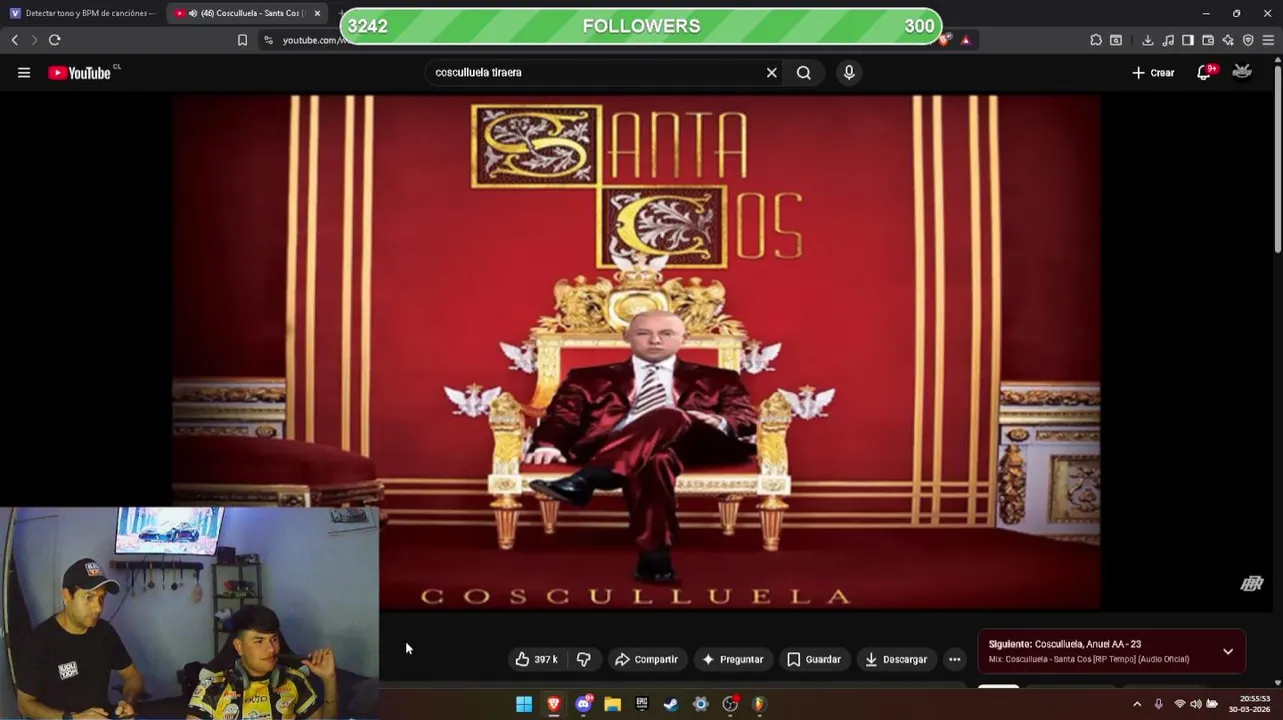Screen dimensions: 1283x720
Task: Open more actions three-dot menu below video
Action: (954, 659)
